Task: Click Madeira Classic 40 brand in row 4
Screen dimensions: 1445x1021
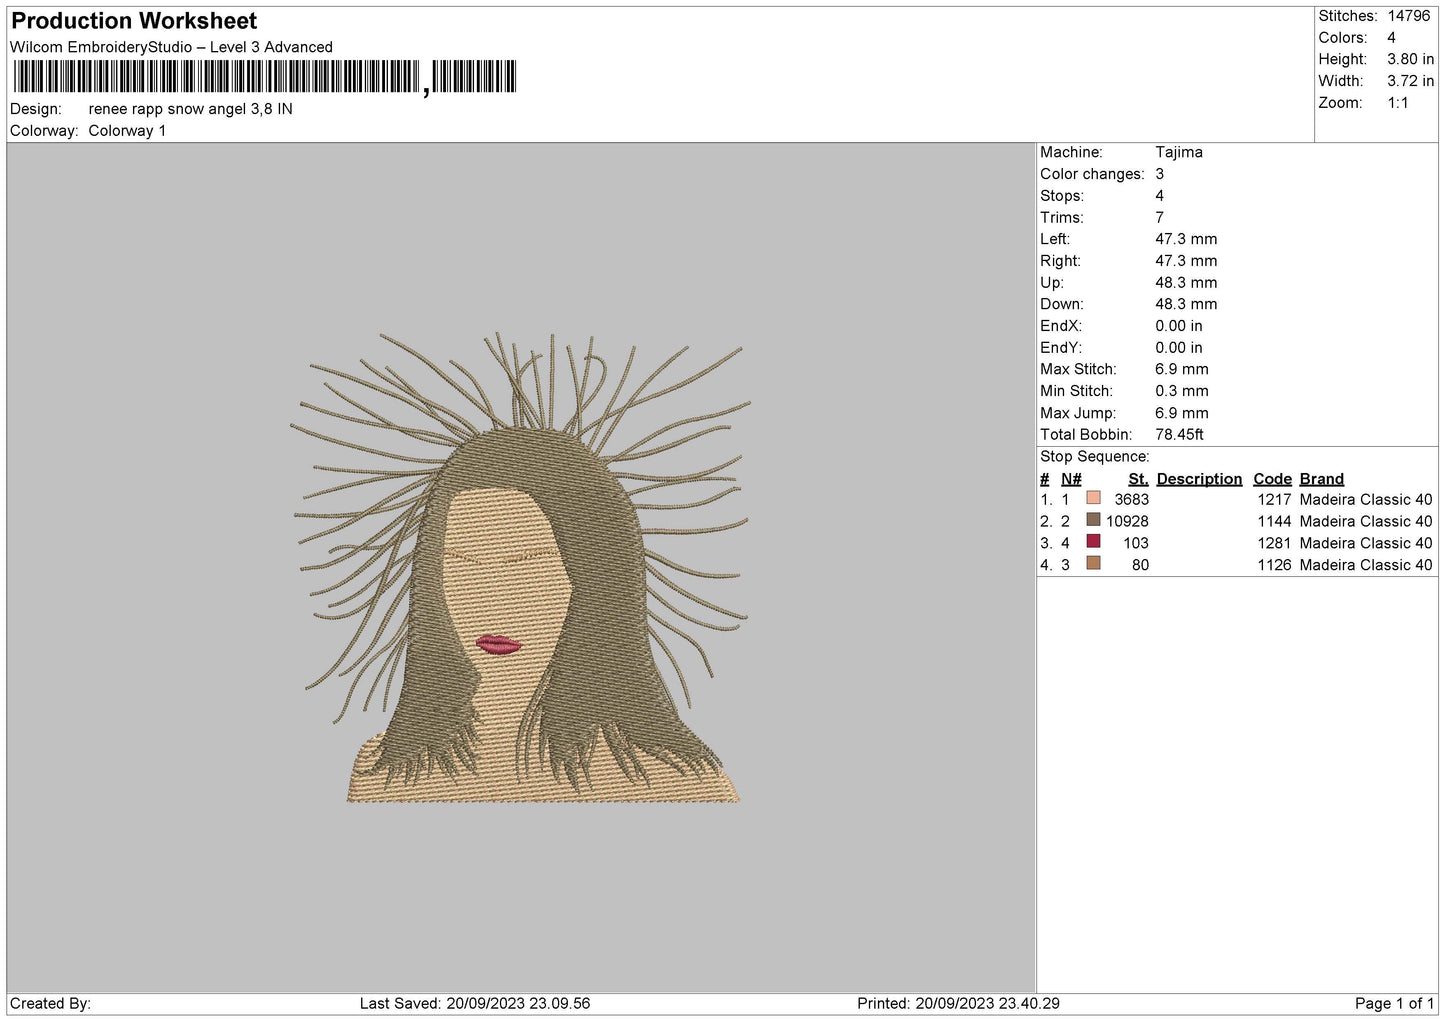Action: coord(1366,566)
